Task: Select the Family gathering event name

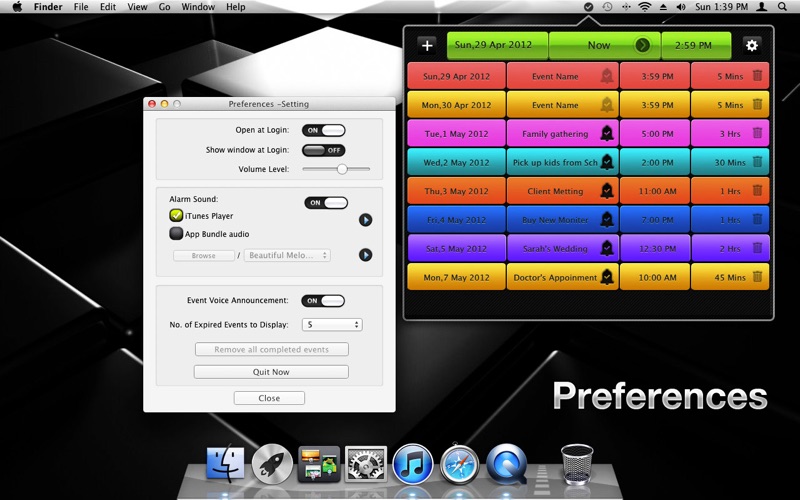Action: coord(555,134)
